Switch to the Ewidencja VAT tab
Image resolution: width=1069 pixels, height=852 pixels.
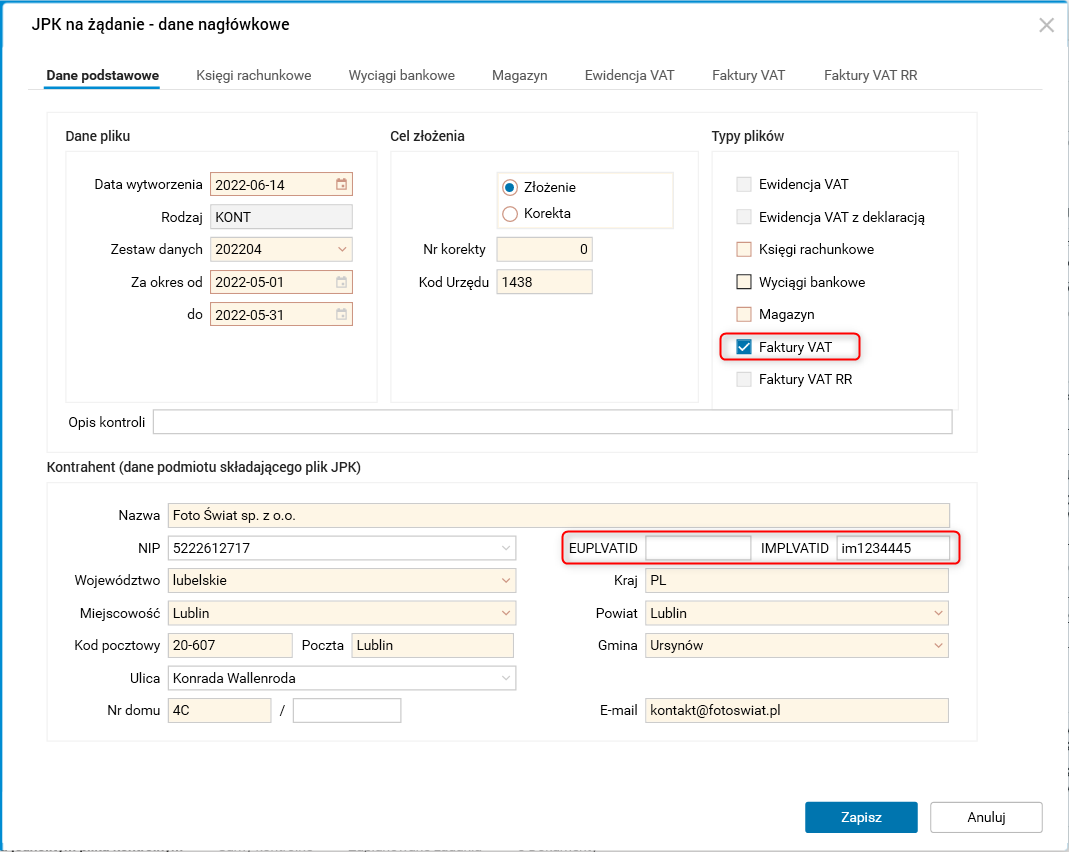point(629,75)
